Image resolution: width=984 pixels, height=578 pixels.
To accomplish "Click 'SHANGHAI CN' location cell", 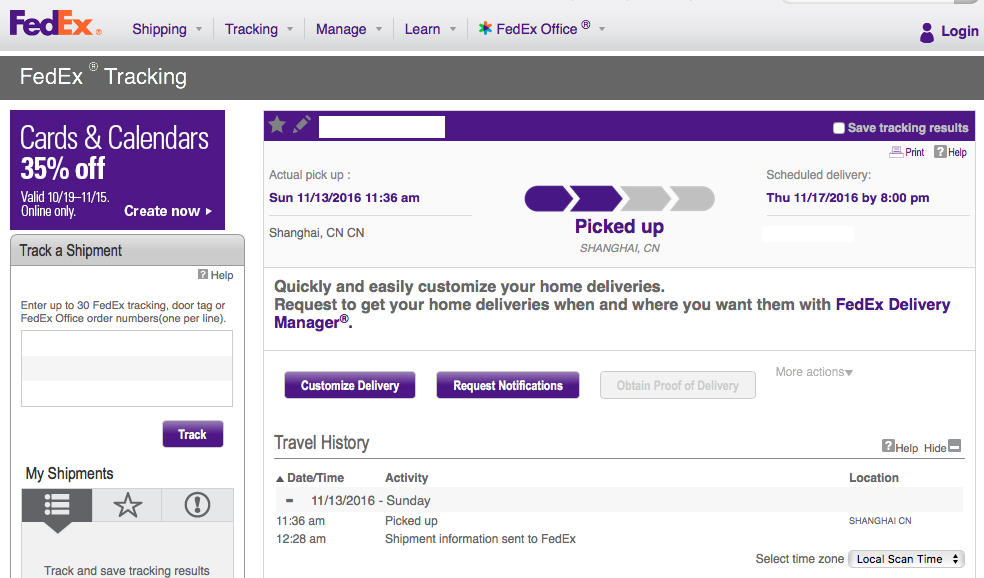I will click(880, 521).
